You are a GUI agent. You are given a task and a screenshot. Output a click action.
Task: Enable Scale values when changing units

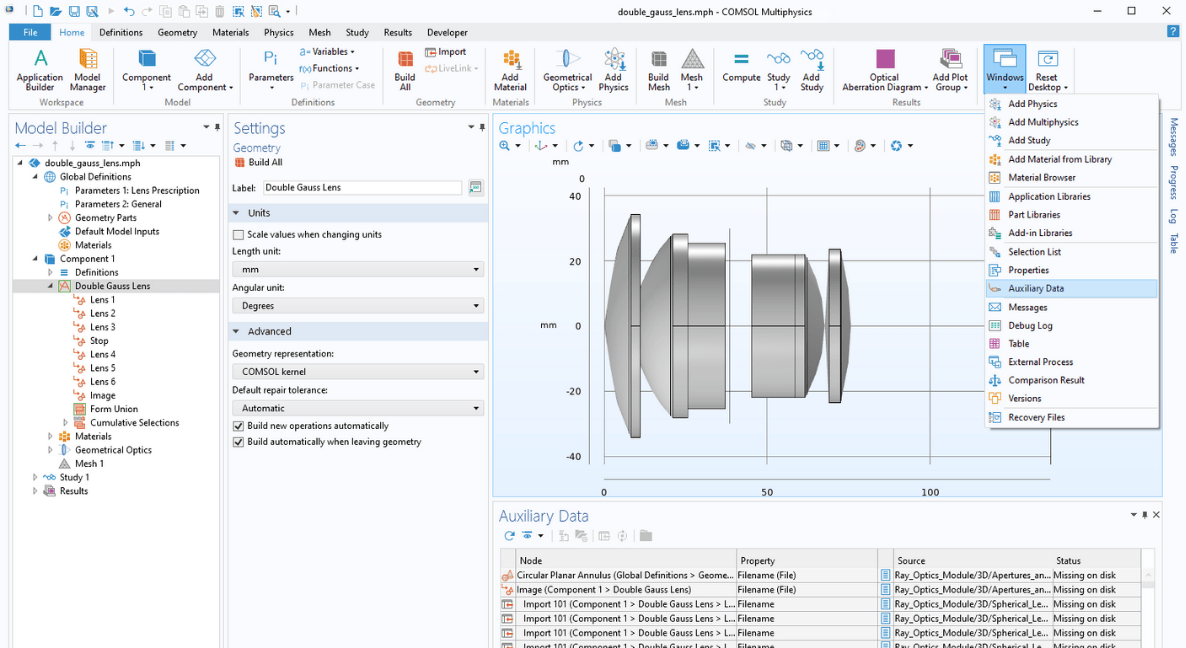point(238,235)
